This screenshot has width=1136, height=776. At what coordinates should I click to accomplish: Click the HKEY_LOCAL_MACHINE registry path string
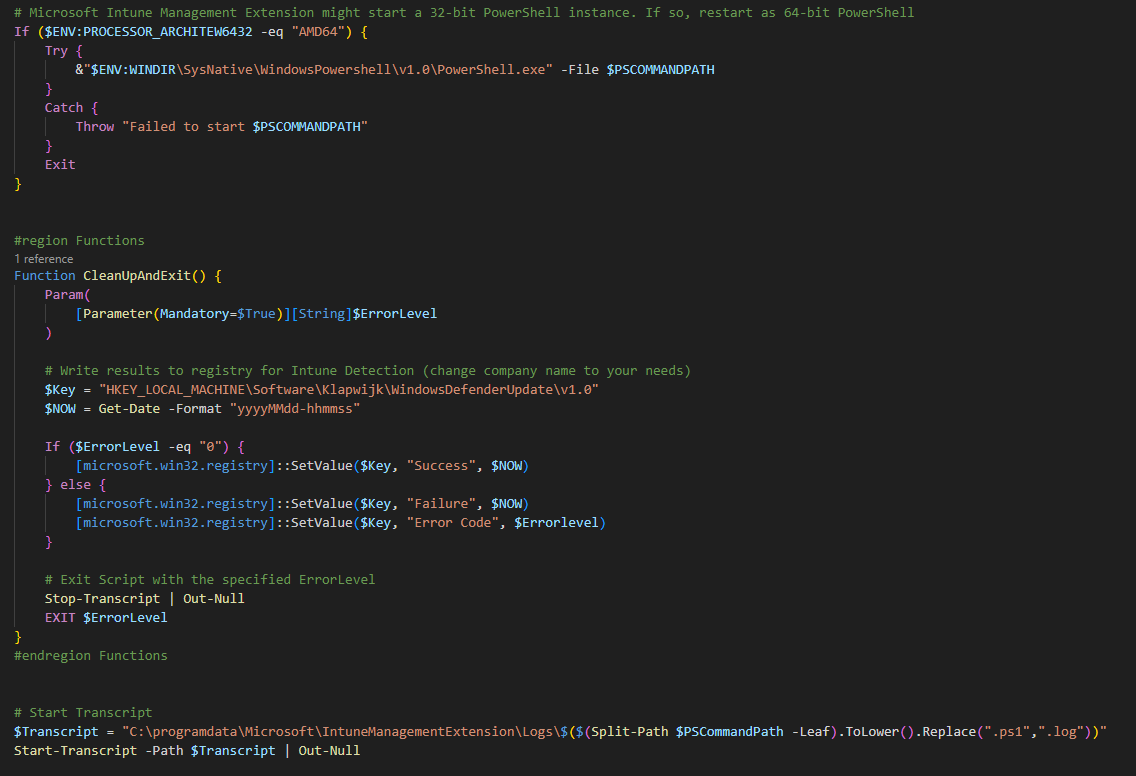point(348,390)
